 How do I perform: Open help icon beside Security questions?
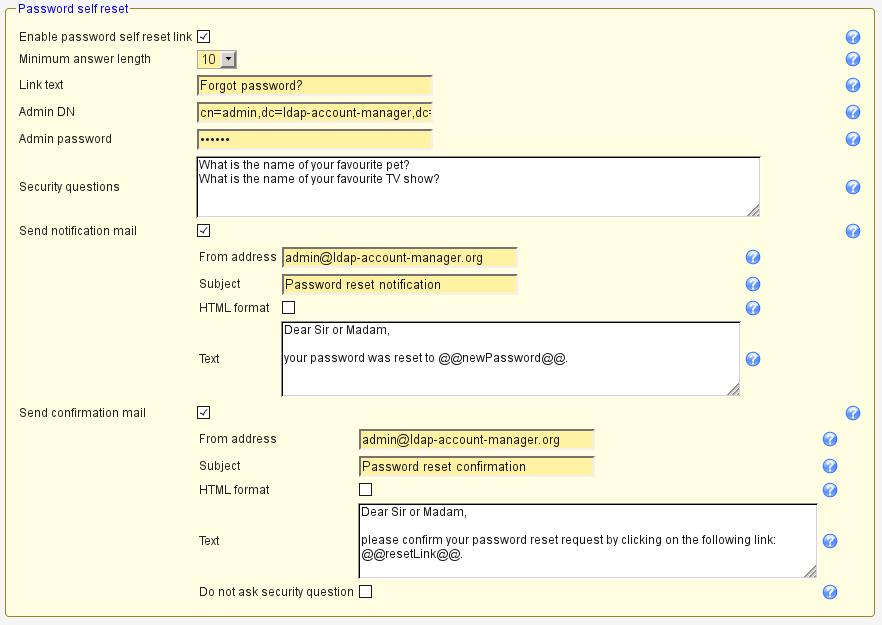click(853, 187)
